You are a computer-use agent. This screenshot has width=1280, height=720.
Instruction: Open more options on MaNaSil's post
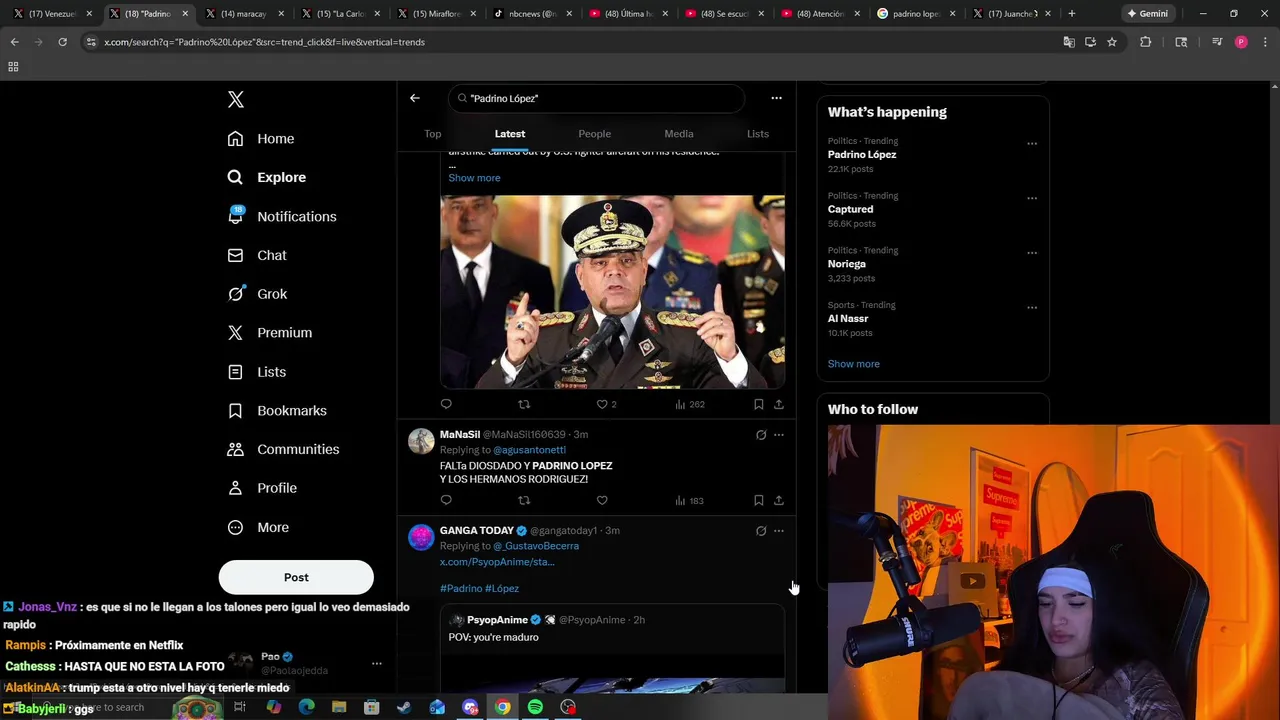pos(779,435)
